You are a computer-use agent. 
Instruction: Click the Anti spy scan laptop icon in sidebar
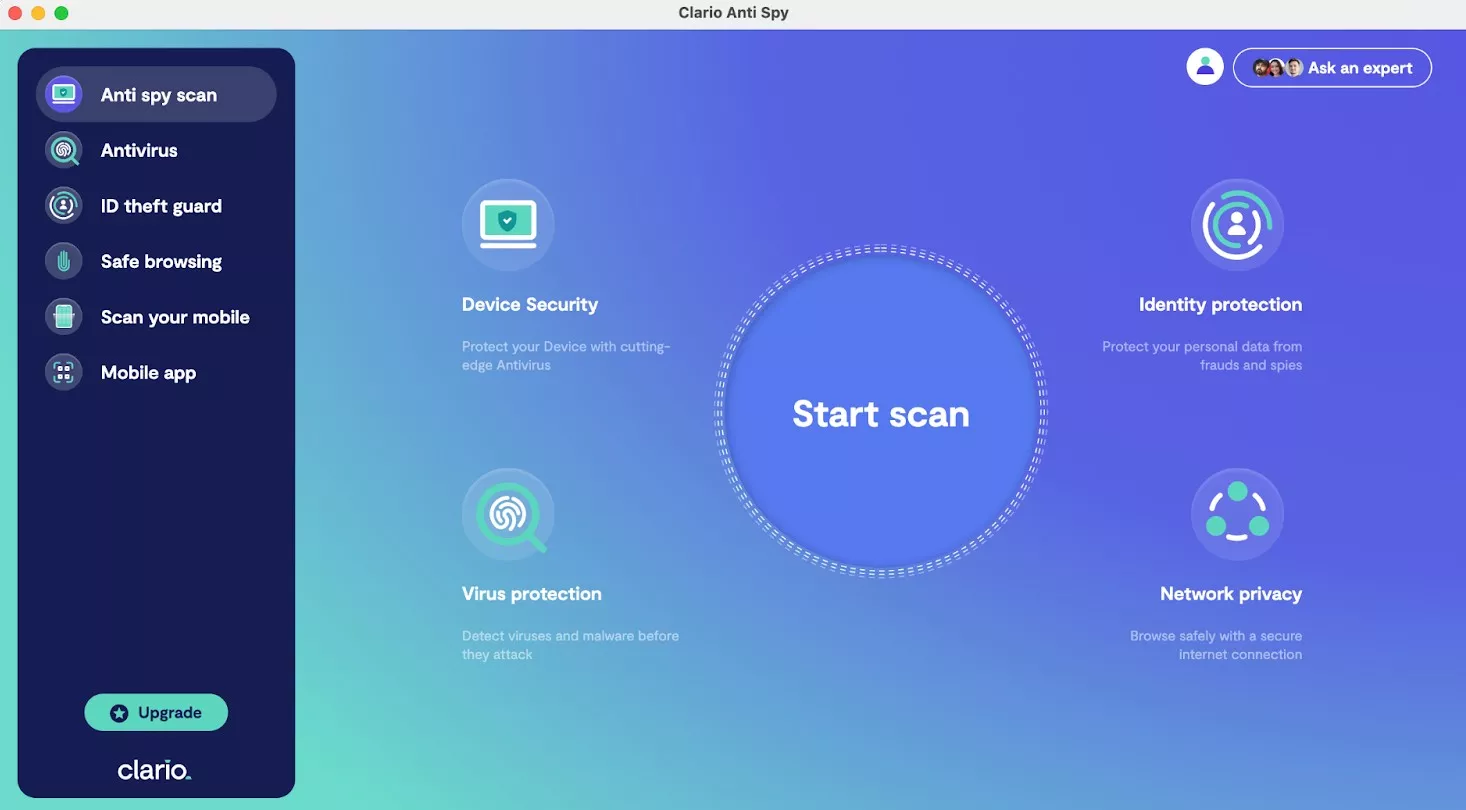tap(64, 95)
